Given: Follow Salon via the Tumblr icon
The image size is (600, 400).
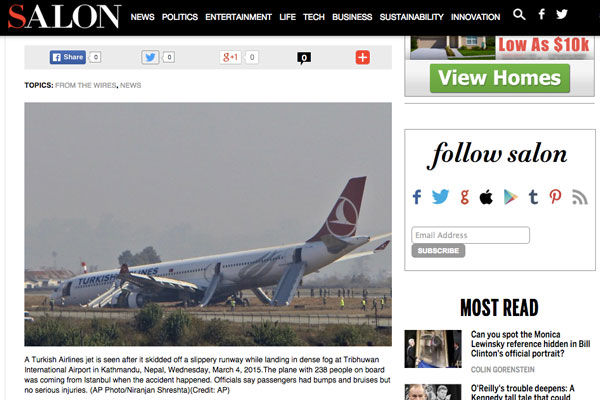Looking at the screenshot, I should pos(533,197).
